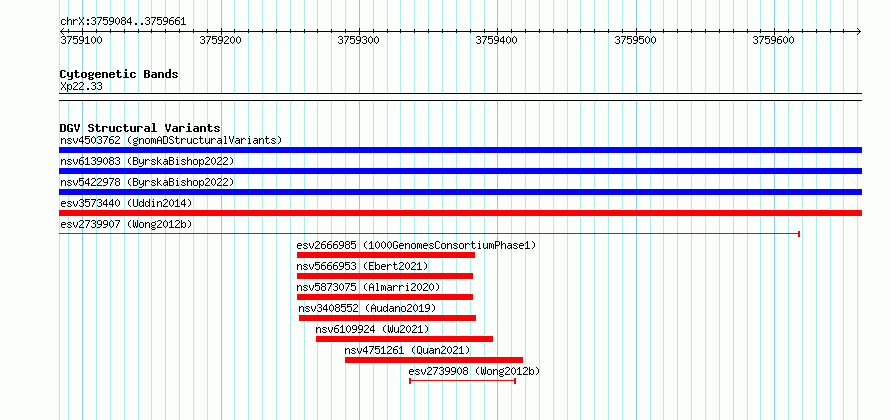Click the nsv4503762 gnomADStructuralVariants label
This screenshot has width=890, height=420.
click(x=171, y=140)
